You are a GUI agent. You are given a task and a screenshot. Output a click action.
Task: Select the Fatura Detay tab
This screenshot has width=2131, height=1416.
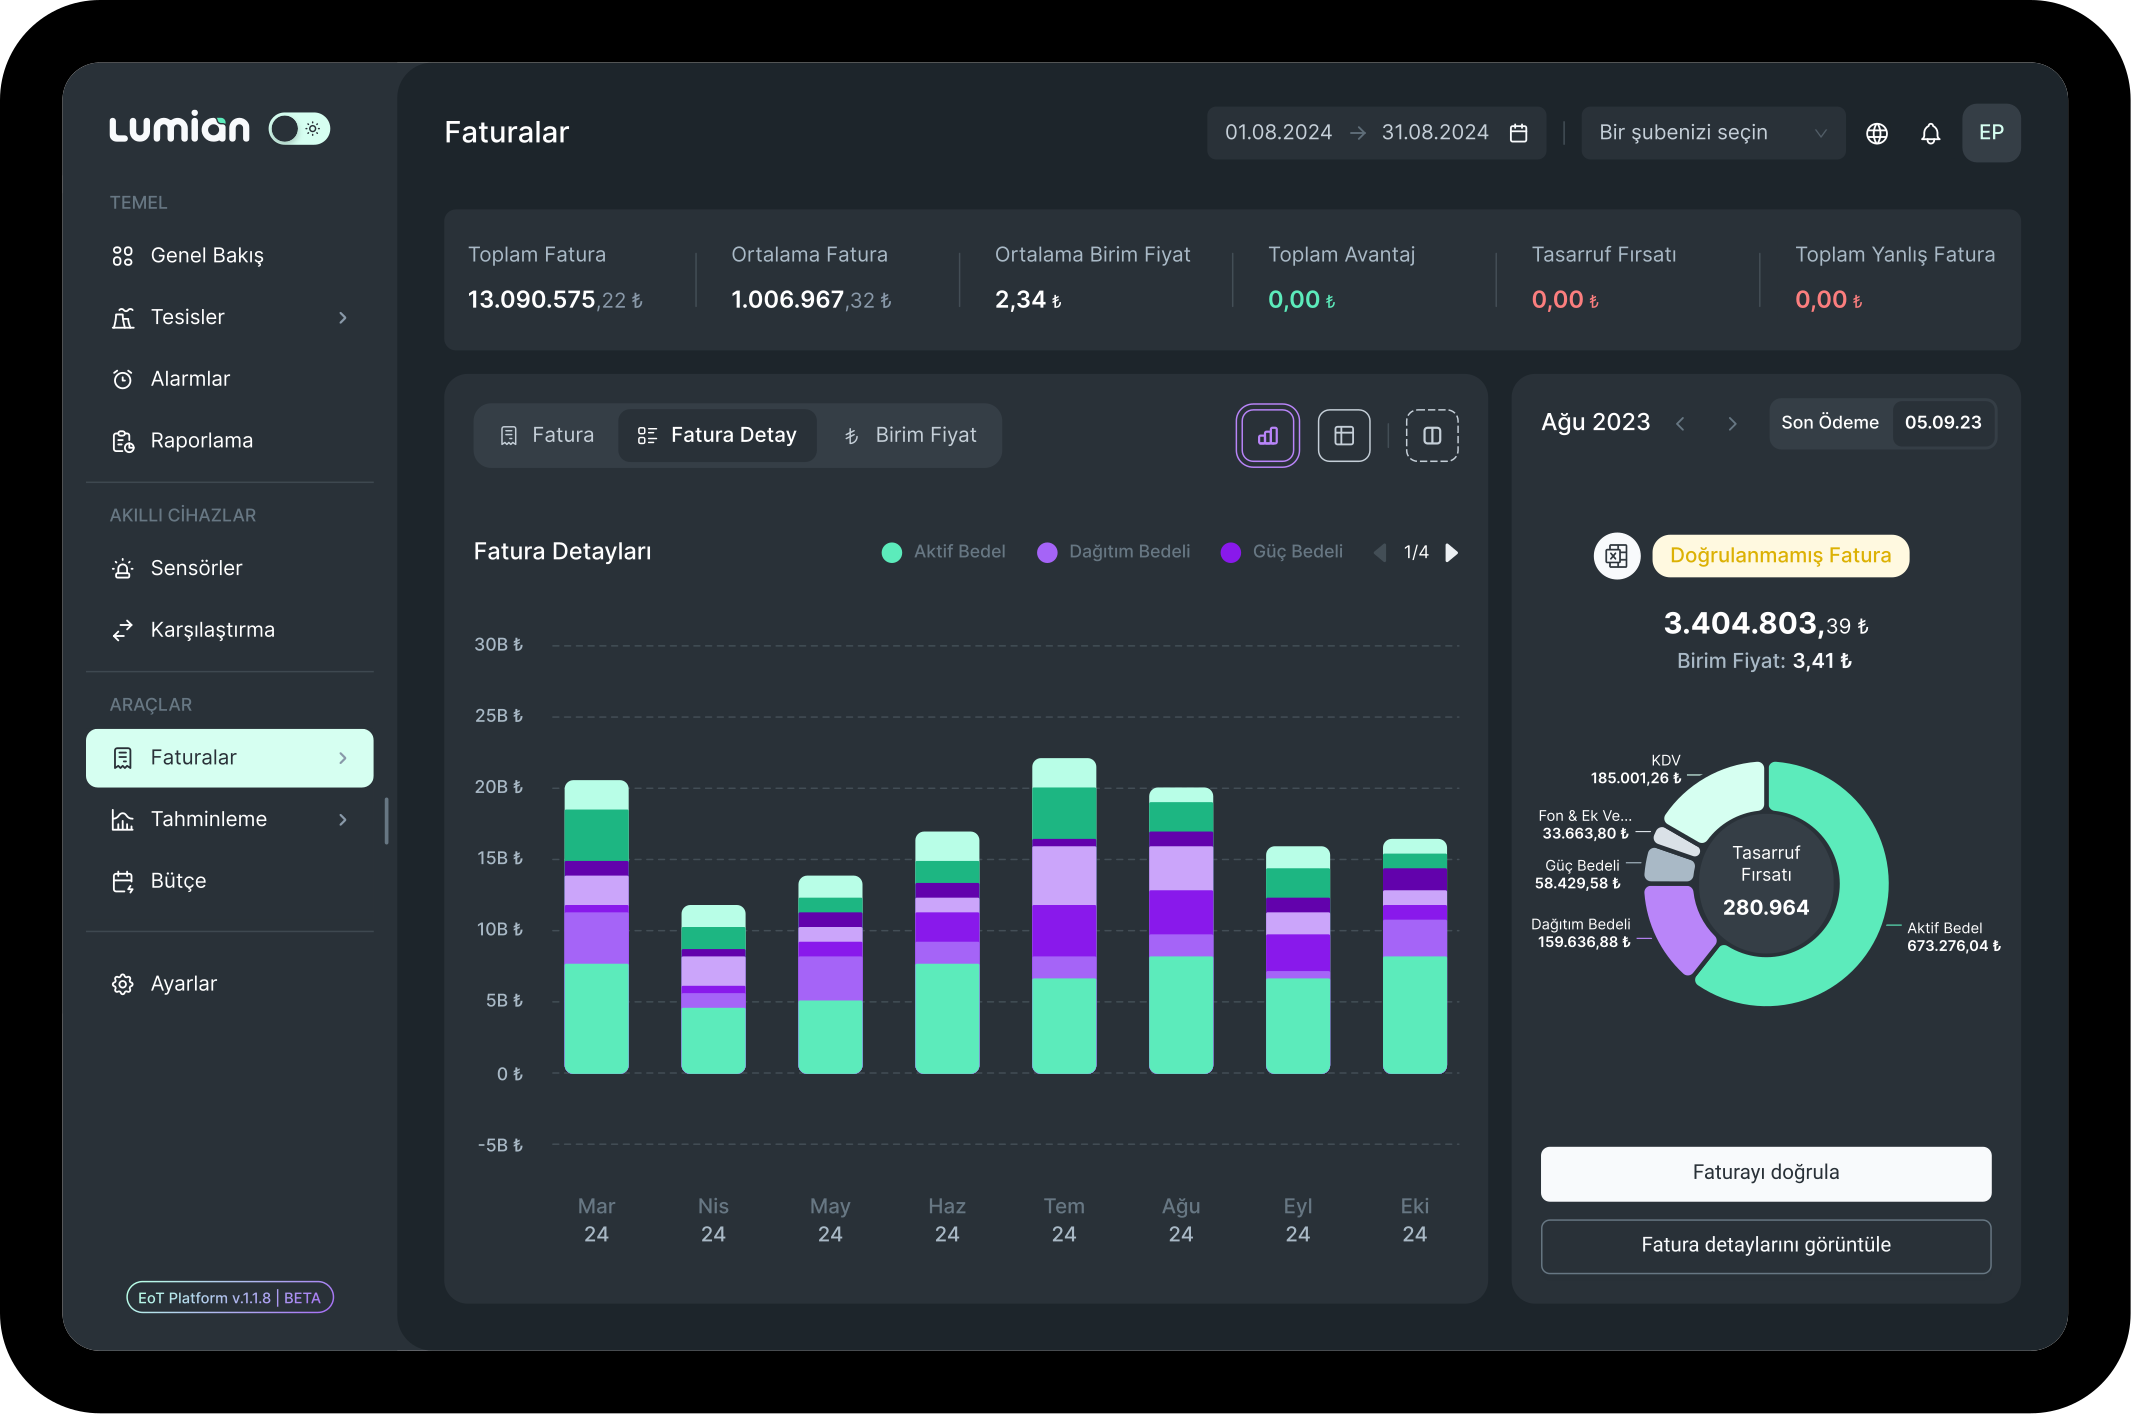[x=717, y=436]
